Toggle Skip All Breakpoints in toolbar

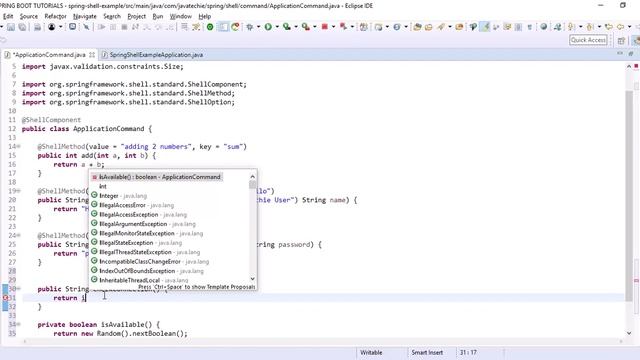86,27
